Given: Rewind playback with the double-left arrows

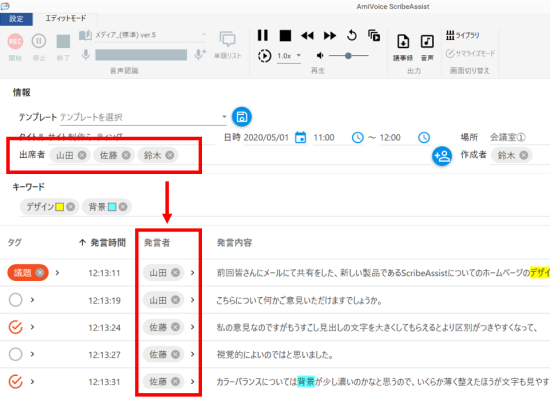Looking at the screenshot, I should click(308, 35).
